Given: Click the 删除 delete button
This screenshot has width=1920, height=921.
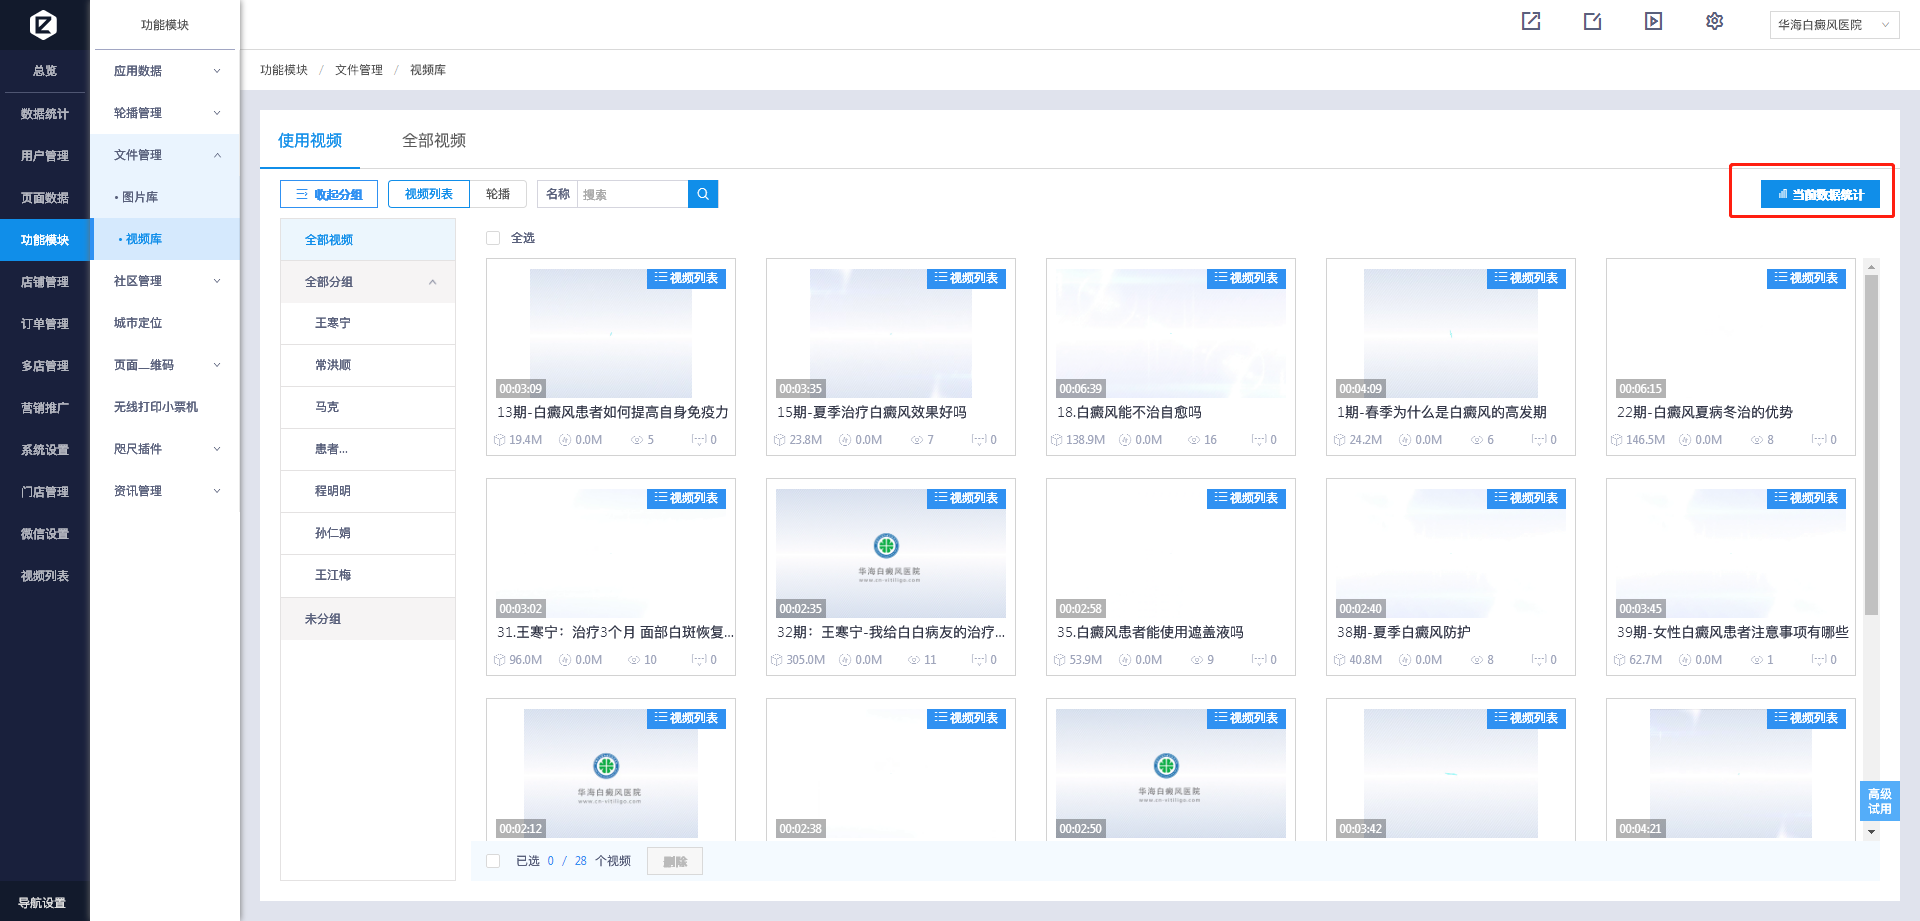Looking at the screenshot, I should tap(675, 861).
